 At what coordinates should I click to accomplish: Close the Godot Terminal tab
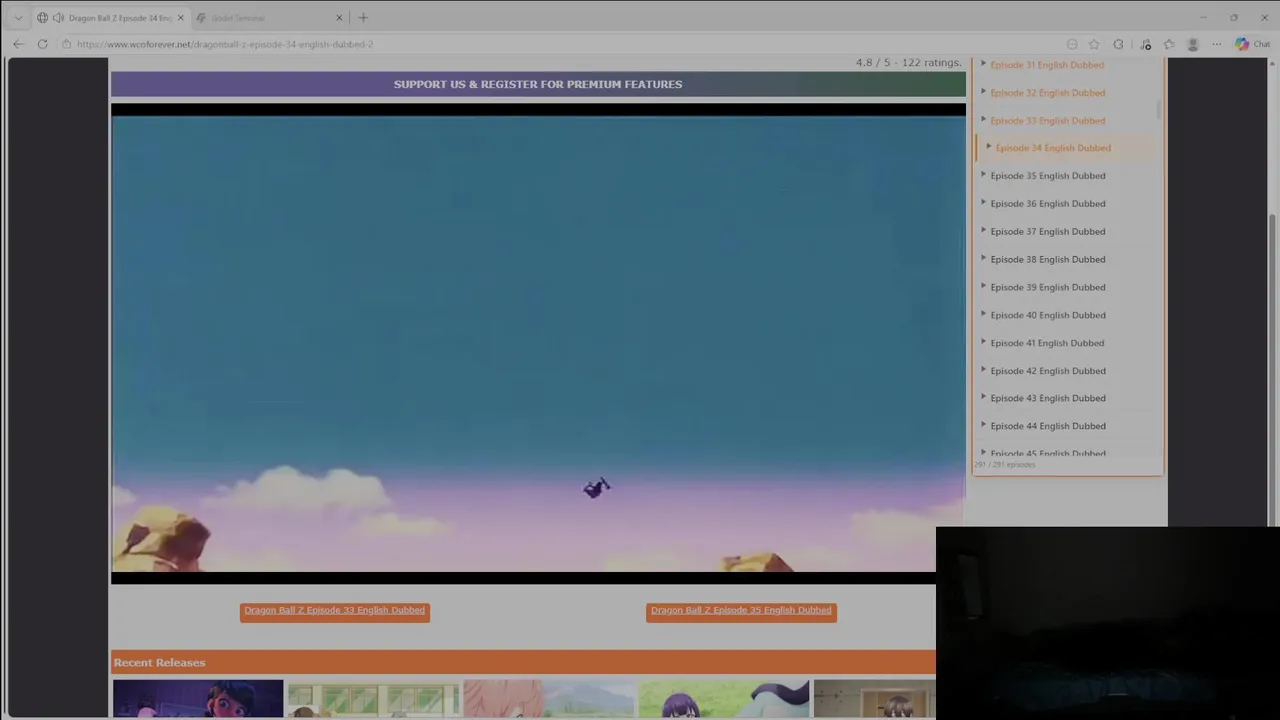(x=339, y=18)
